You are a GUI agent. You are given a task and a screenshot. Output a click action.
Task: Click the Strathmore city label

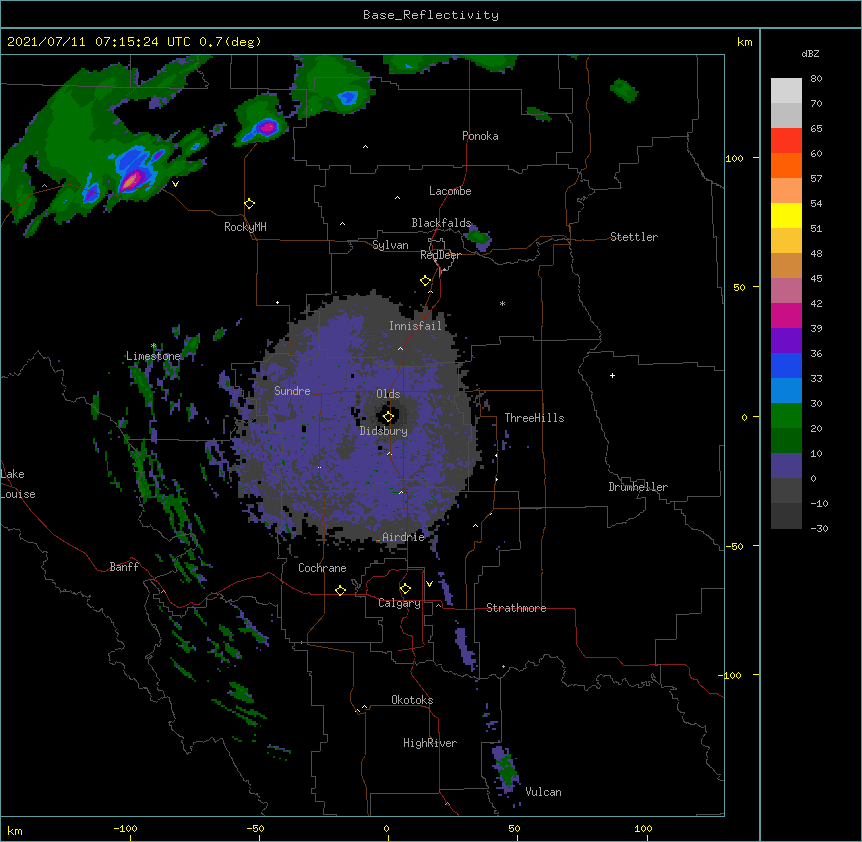click(x=516, y=608)
